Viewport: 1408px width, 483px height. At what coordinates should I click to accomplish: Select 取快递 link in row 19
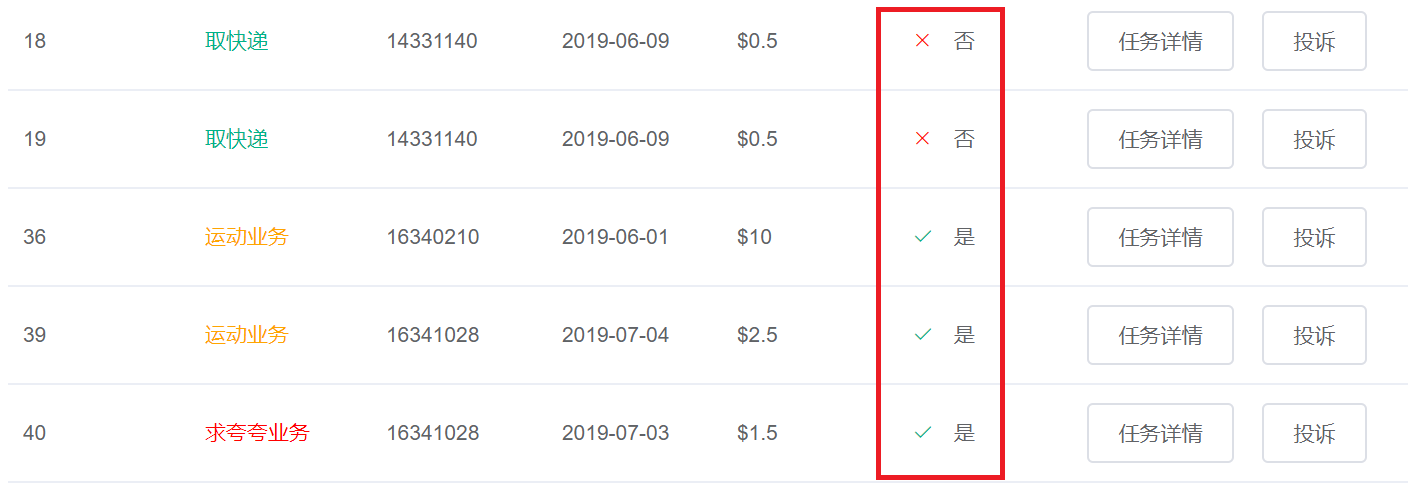coord(237,139)
